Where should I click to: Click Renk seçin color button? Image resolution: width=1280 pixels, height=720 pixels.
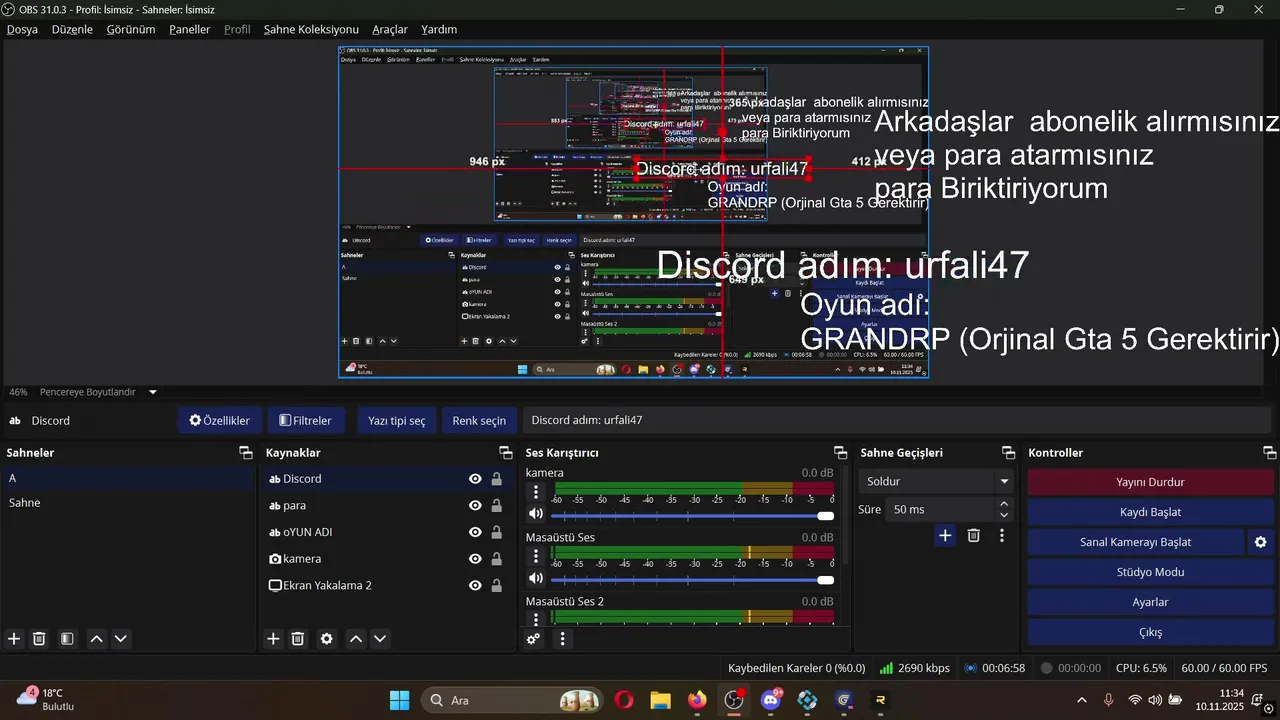(479, 420)
